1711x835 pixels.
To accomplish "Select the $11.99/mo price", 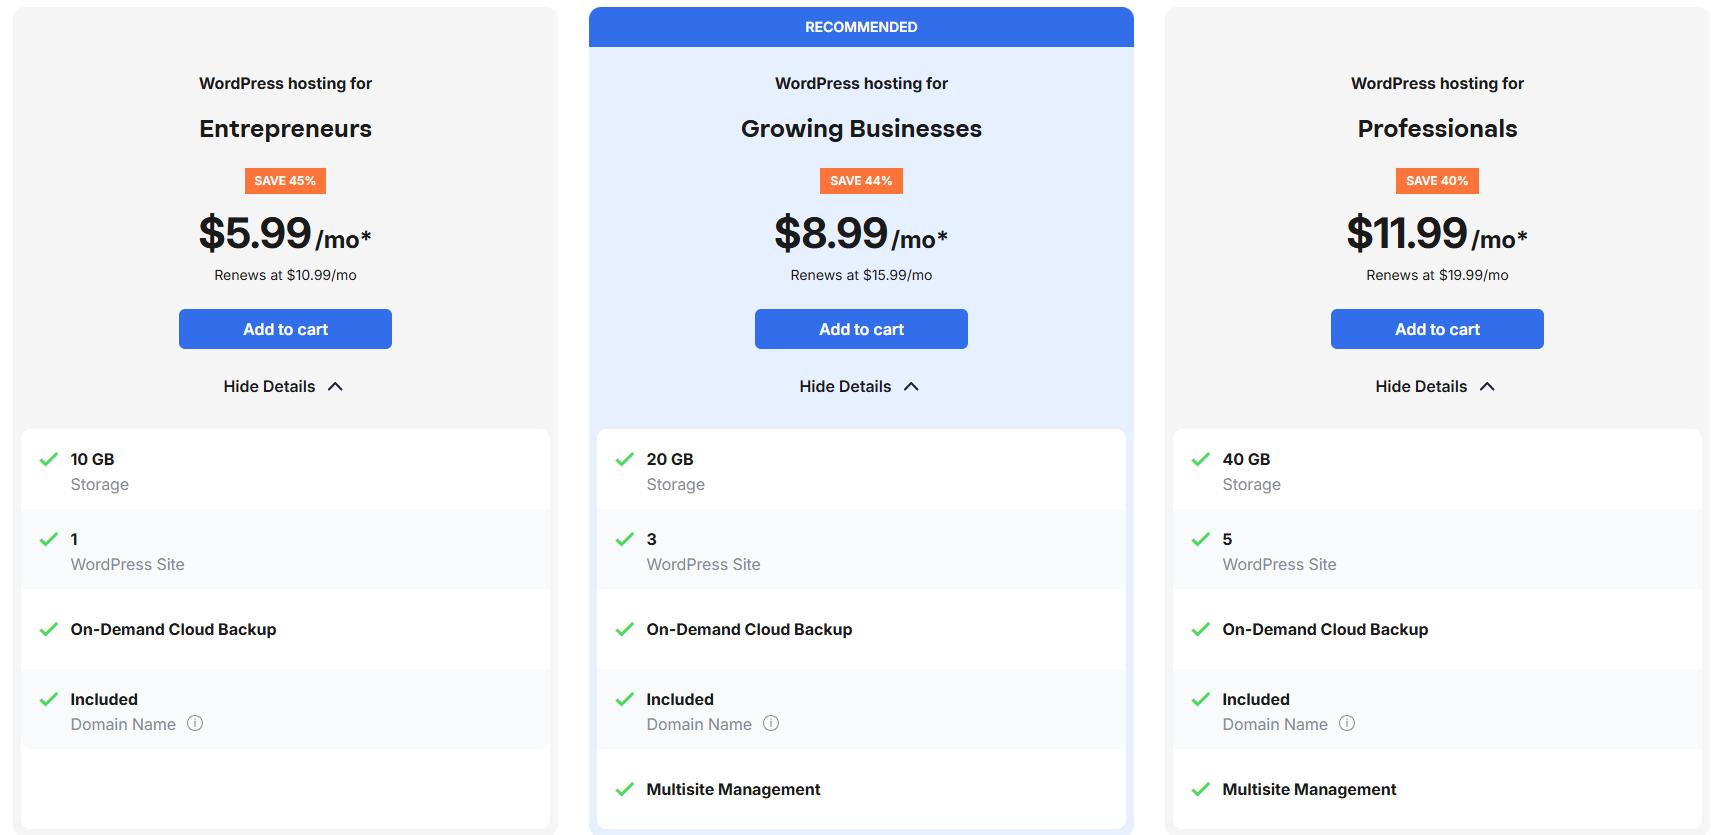I will (1437, 233).
